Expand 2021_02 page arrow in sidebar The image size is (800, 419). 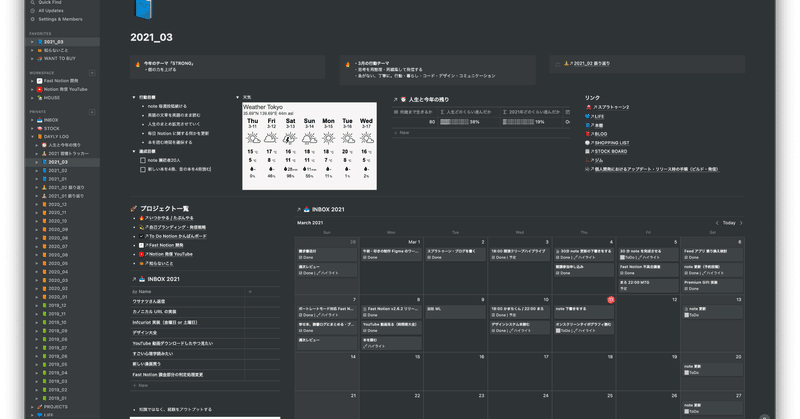tap(37, 170)
